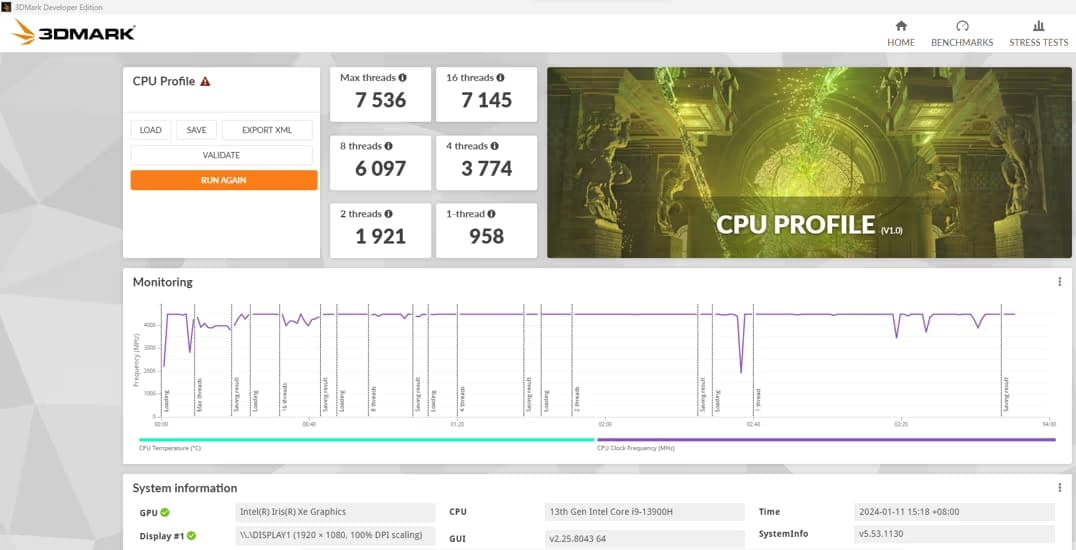Show info for 1-thread score
Viewport: 1076px width, 550px height.
(x=491, y=214)
